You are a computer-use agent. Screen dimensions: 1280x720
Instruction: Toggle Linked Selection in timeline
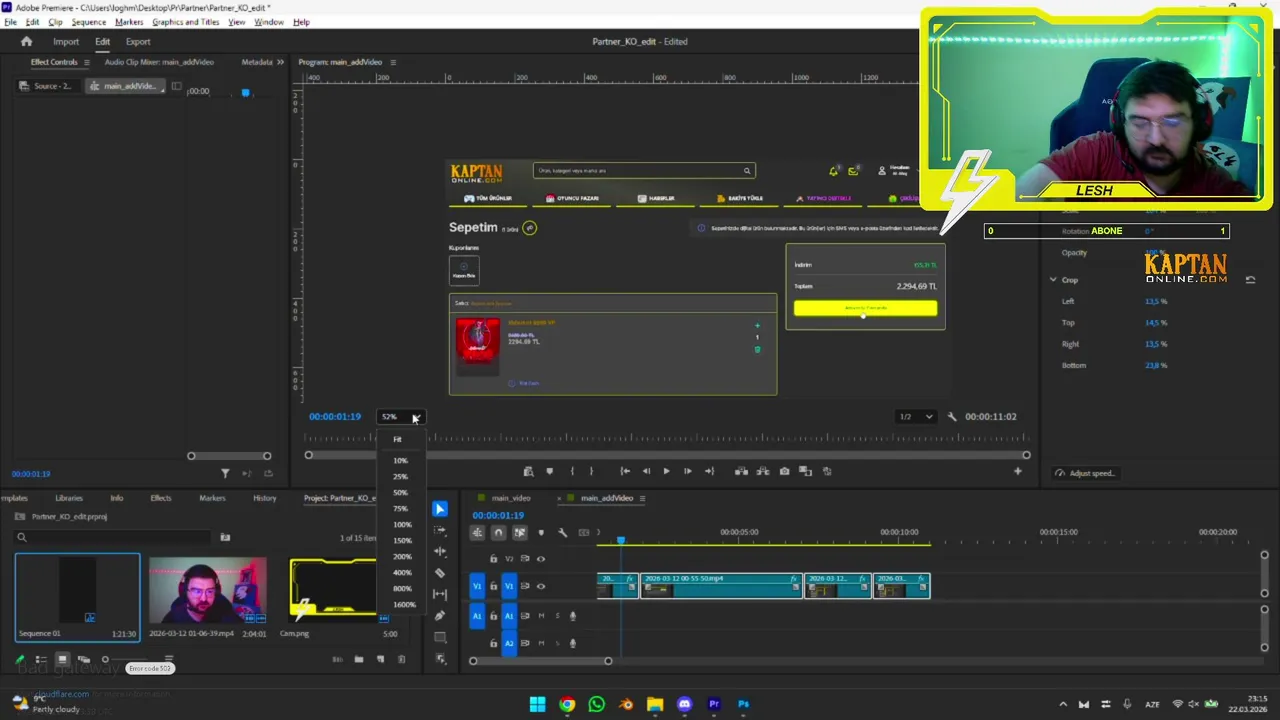519,532
